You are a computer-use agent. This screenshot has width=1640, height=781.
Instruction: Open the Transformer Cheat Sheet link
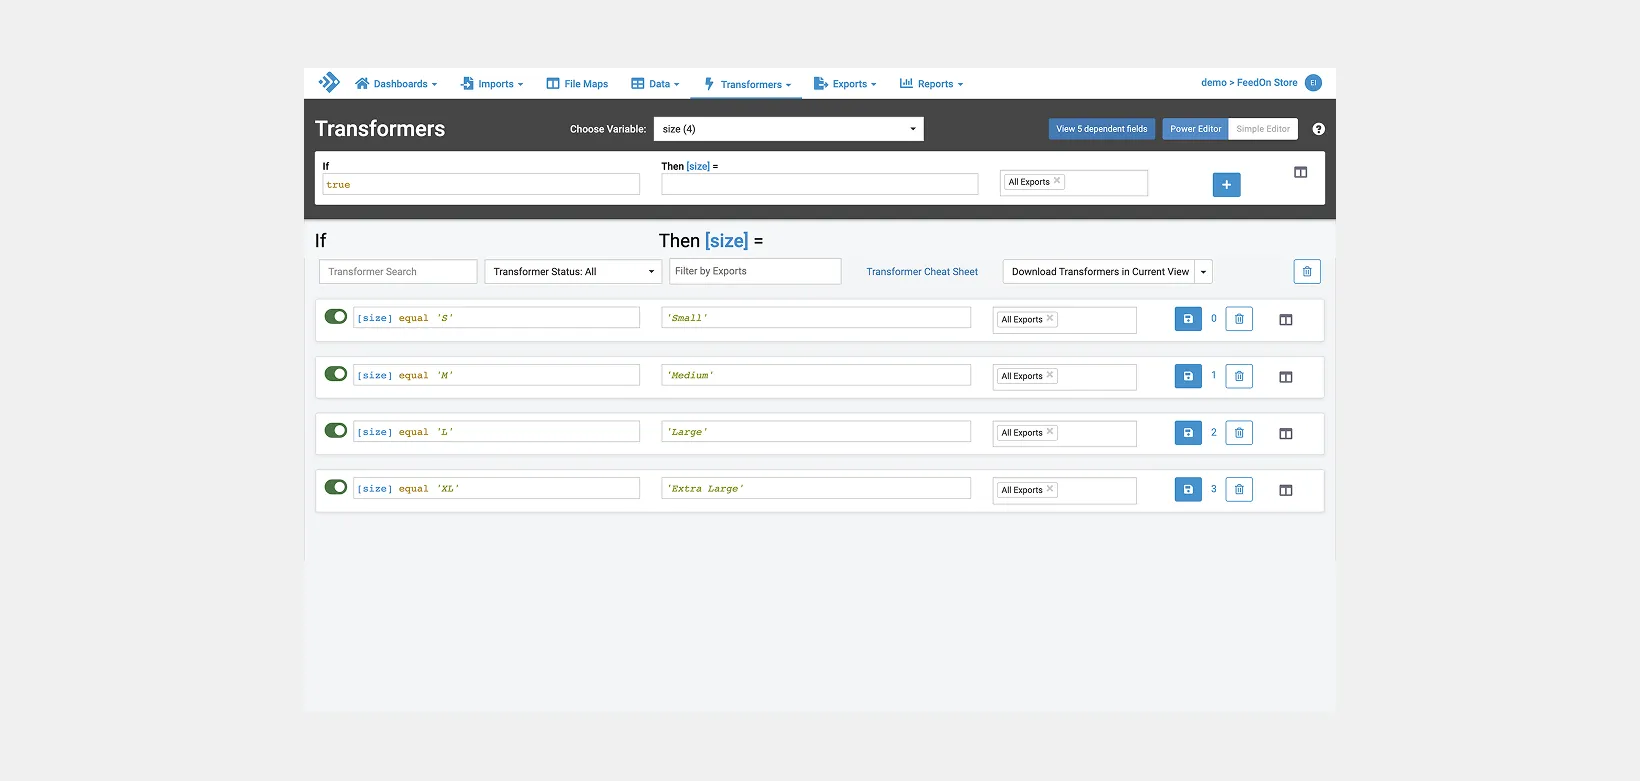[x=922, y=272]
